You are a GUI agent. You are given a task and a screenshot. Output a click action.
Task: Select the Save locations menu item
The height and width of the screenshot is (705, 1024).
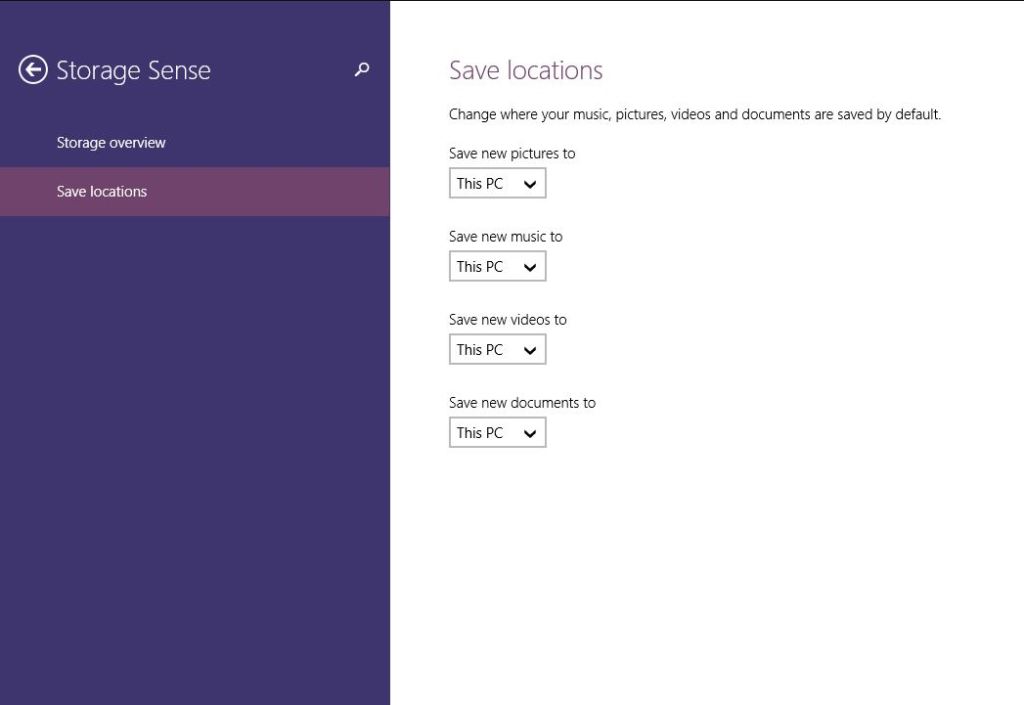click(195, 191)
